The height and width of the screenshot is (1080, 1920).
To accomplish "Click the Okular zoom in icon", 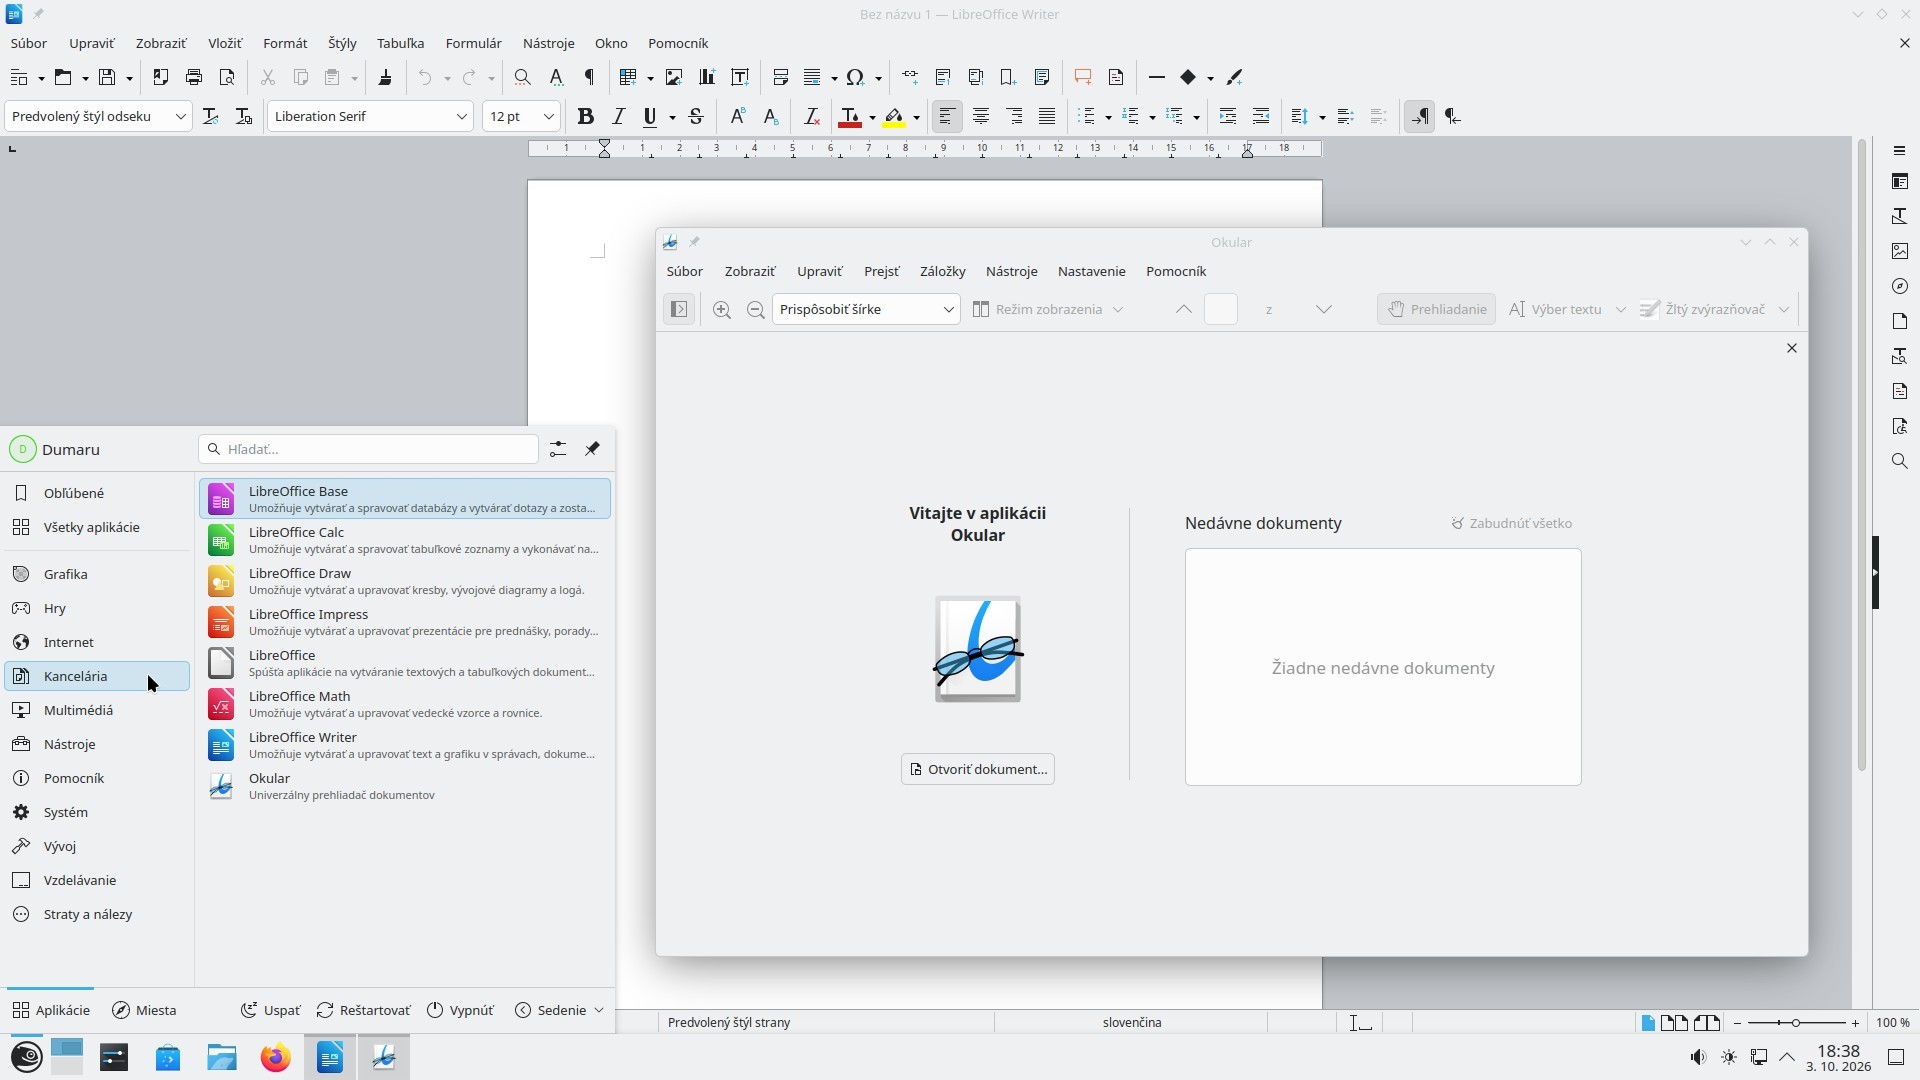I will pyautogui.click(x=721, y=310).
